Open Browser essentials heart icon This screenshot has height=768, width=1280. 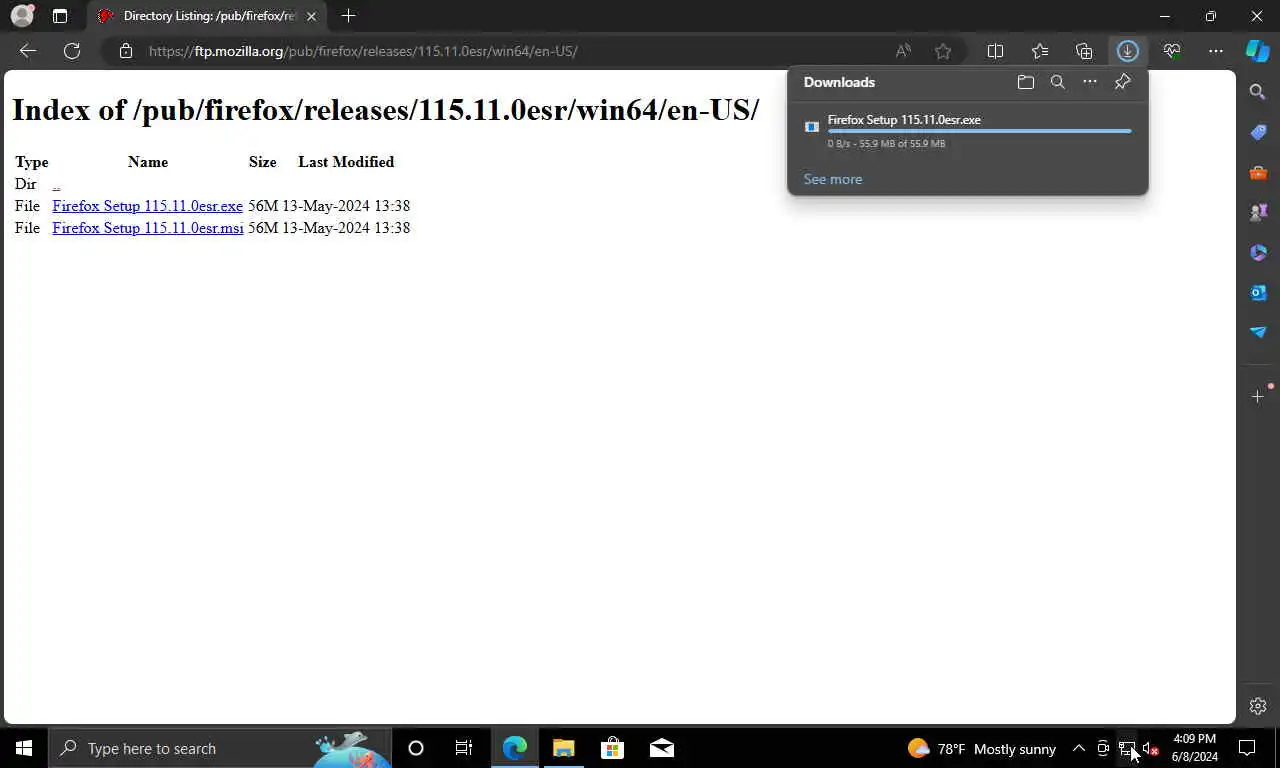click(x=1172, y=51)
